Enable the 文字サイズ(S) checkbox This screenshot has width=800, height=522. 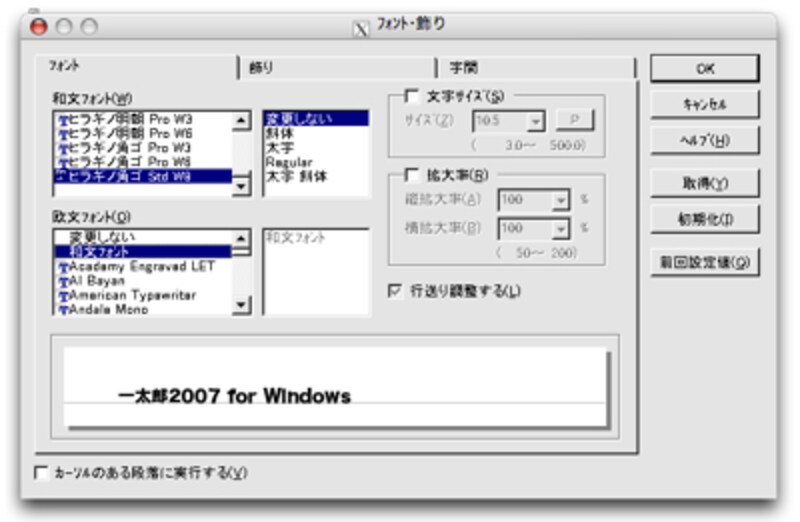click(411, 95)
